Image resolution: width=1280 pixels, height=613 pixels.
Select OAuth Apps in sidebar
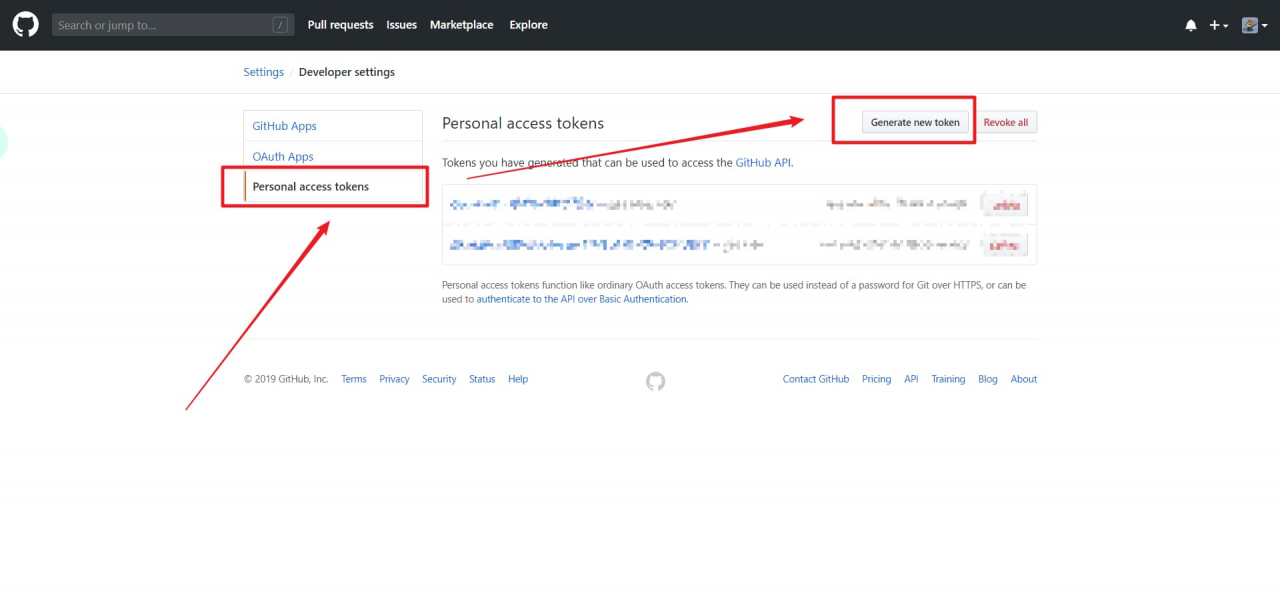283,157
